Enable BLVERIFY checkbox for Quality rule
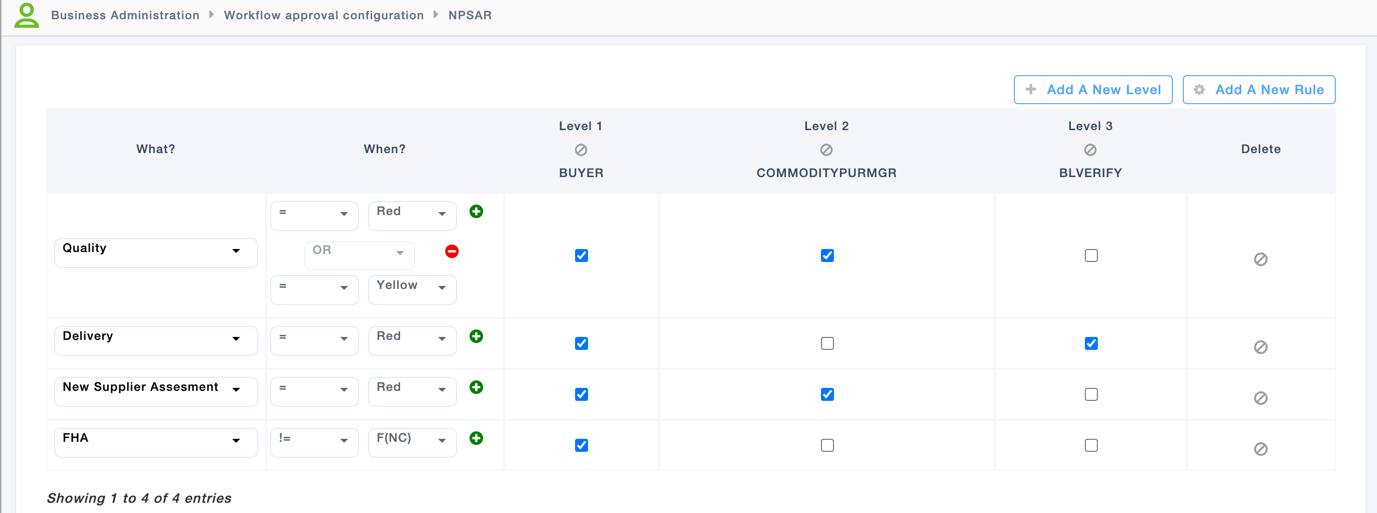 coord(1091,256)
